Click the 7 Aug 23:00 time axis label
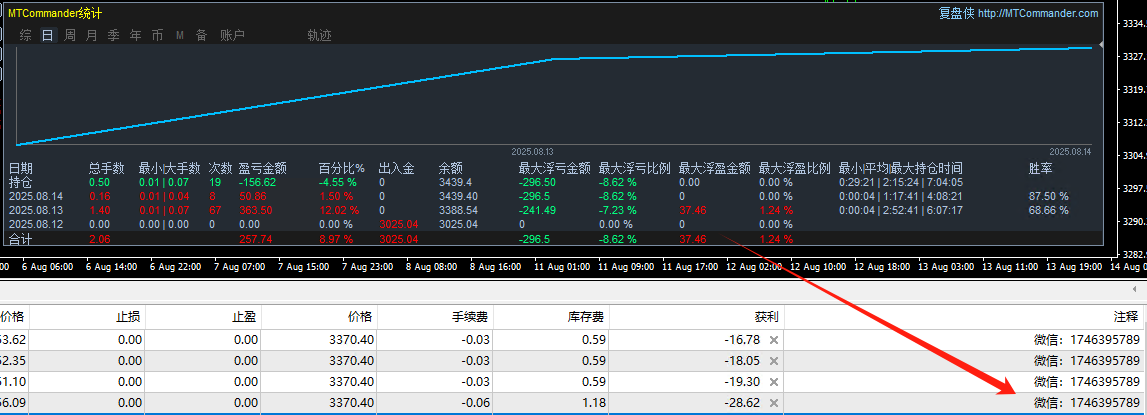1147x415 pixels. point(366,267)
